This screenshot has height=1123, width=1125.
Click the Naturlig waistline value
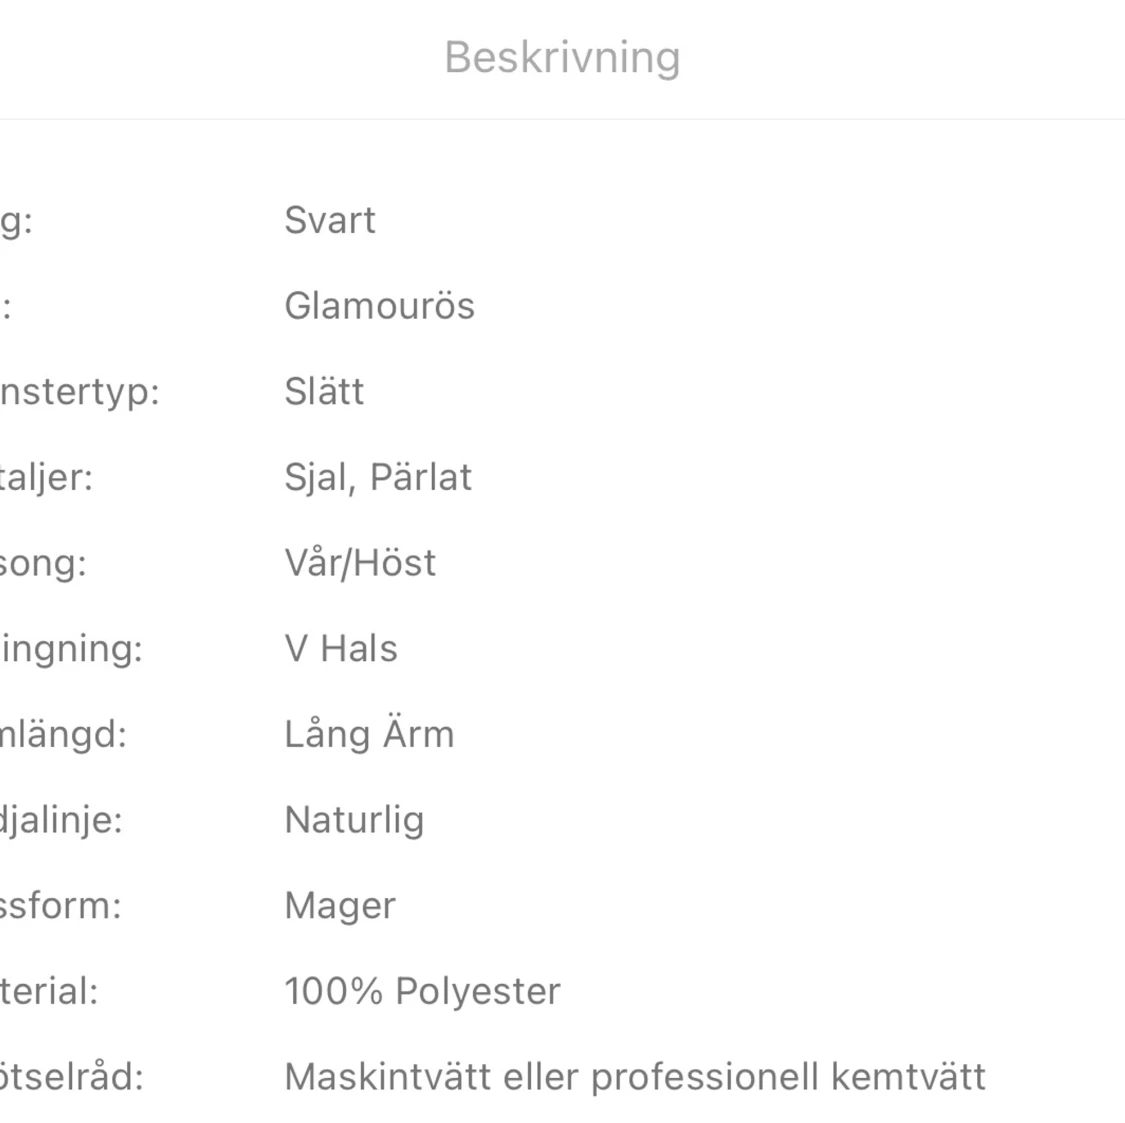354,820
